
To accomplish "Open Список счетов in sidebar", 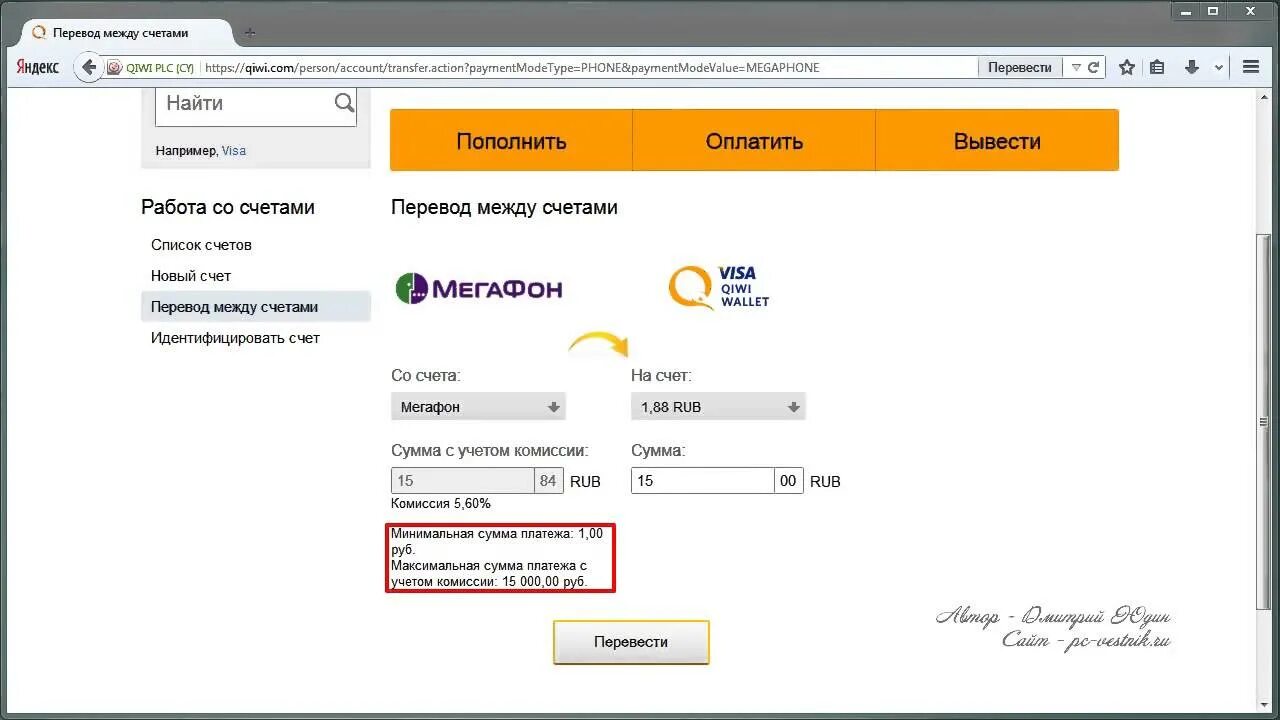I will pyautogui.click(x=201, y=245).
